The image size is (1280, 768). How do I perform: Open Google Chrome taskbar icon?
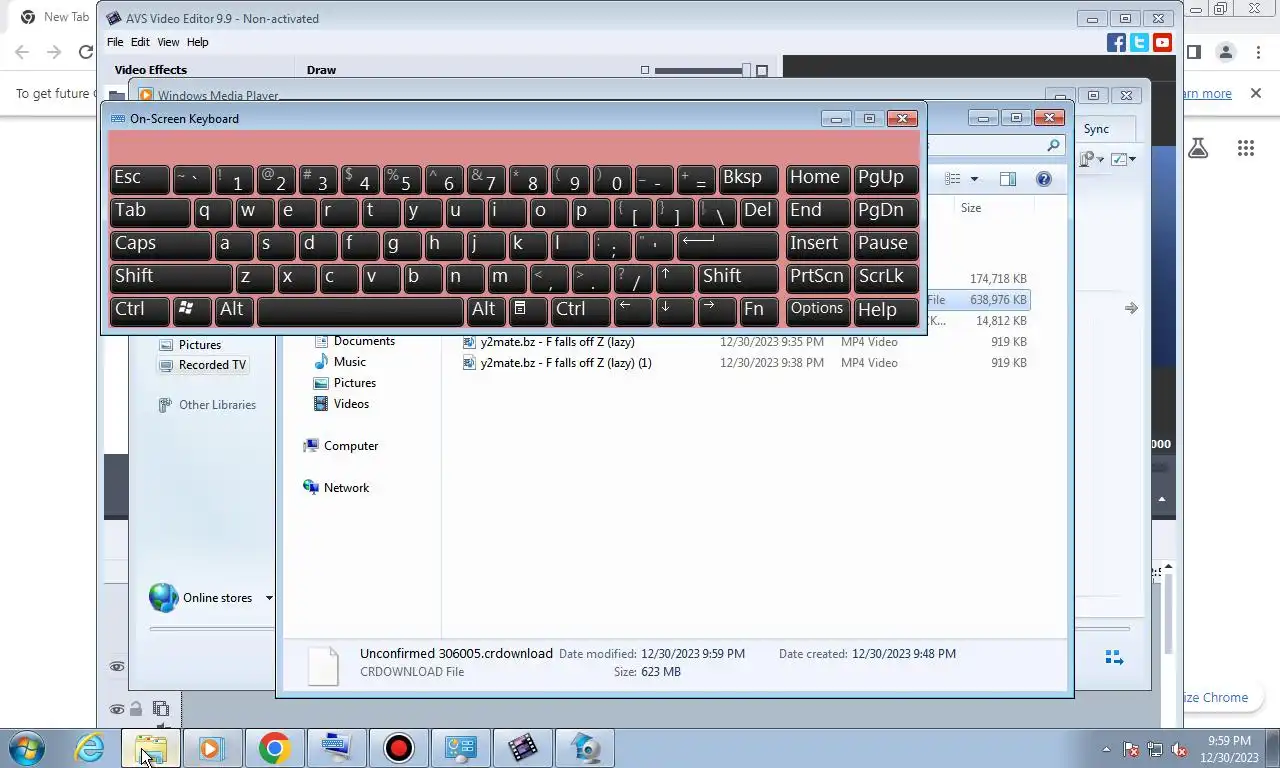tap(274, 748)
